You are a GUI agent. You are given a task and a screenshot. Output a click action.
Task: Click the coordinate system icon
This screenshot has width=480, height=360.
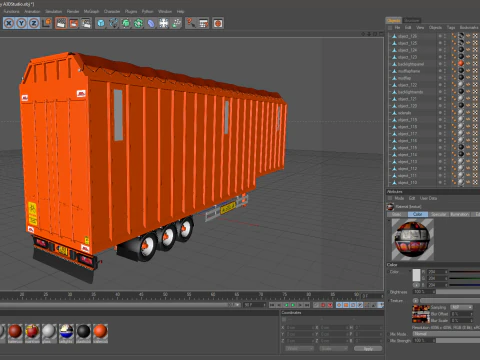[46, 23]
